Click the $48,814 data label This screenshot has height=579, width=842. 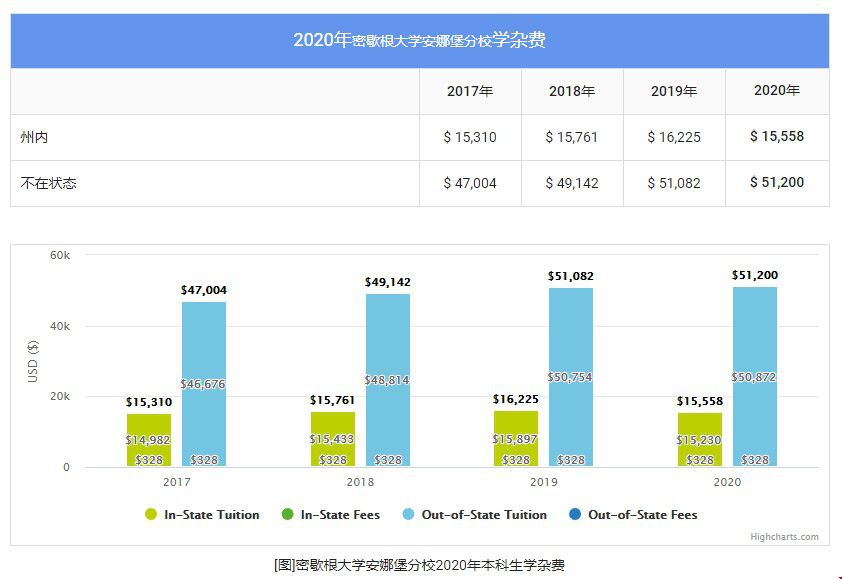[x=387, y=380]
